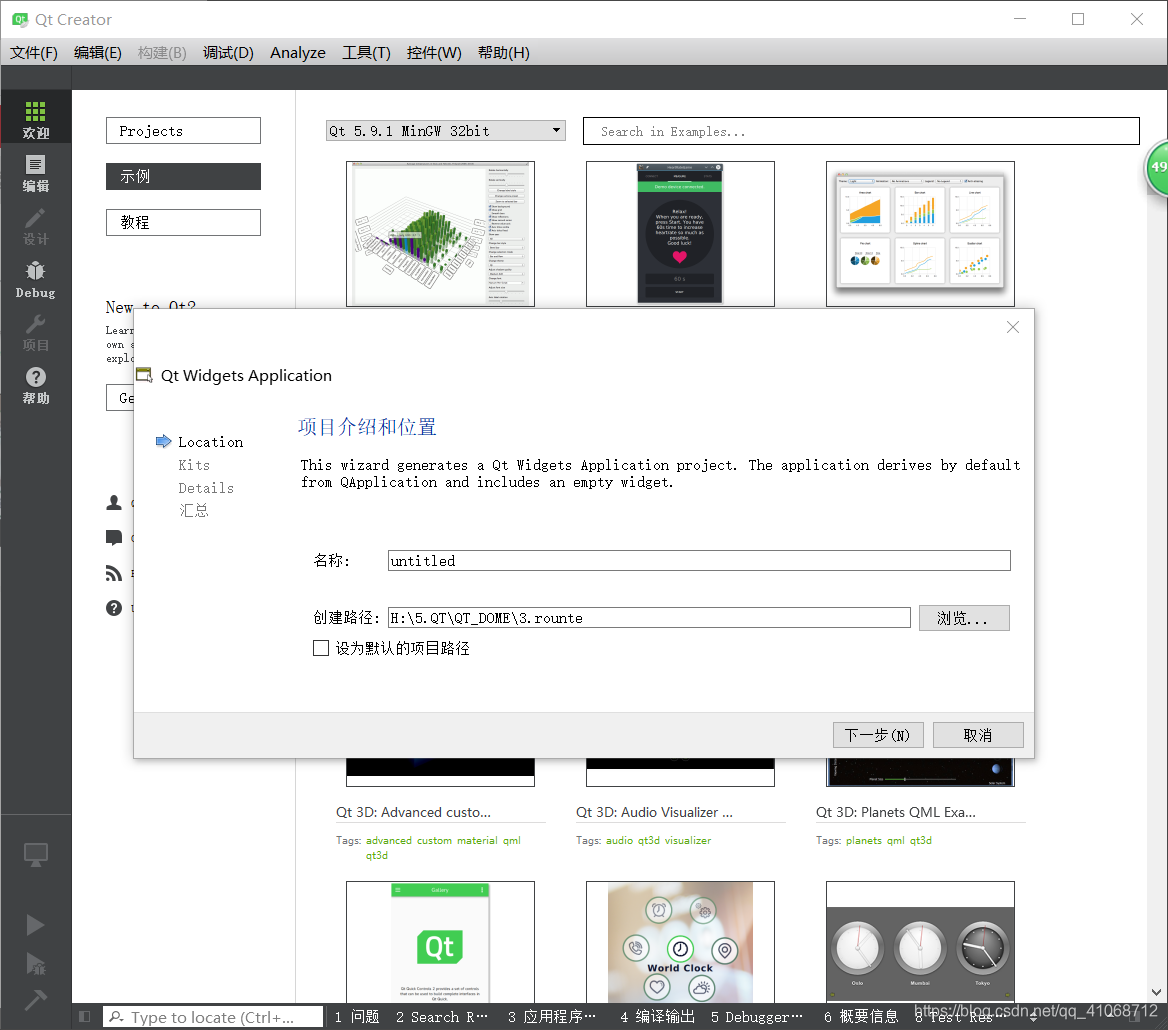This screenshot has height=1030, width=1168.
Task: Open the 2 Search Results pane
Action: click(442, 1017)
